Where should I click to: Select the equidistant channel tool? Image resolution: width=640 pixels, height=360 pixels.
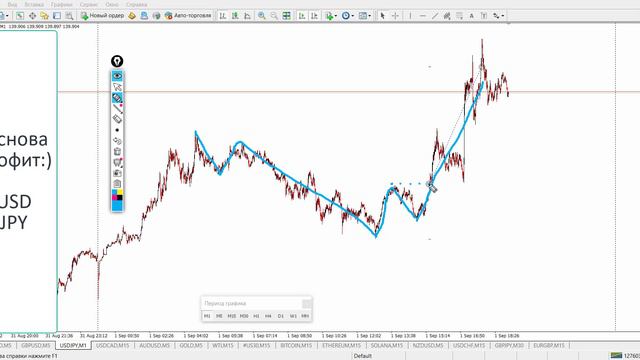(447, 16)
